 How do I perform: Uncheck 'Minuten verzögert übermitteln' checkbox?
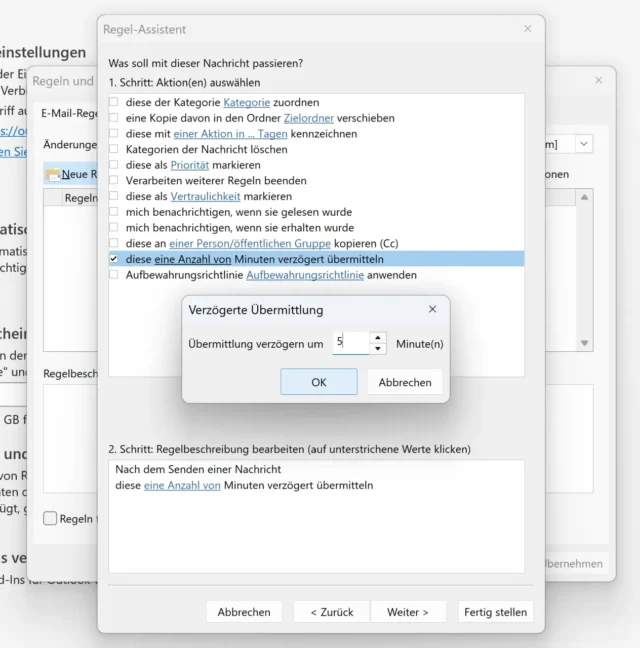(x=114, y=259)
